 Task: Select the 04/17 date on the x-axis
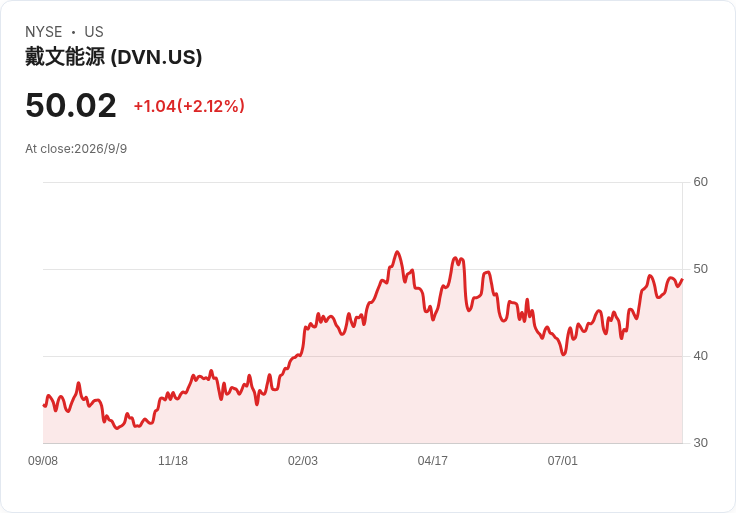tap(432, 461)
